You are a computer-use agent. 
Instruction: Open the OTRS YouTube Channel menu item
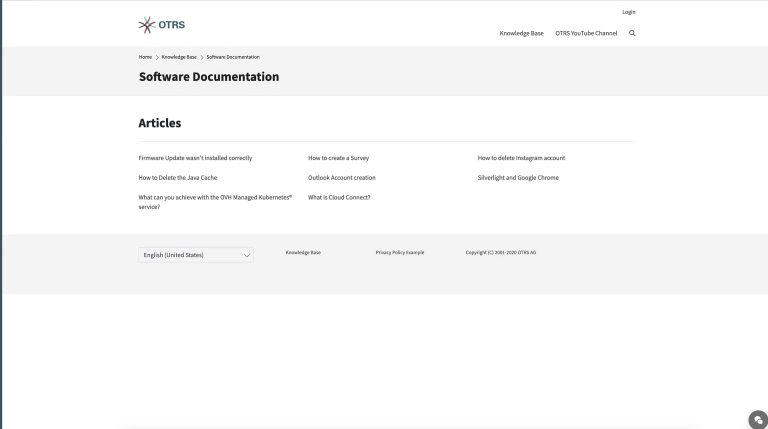tap(586, 33)
